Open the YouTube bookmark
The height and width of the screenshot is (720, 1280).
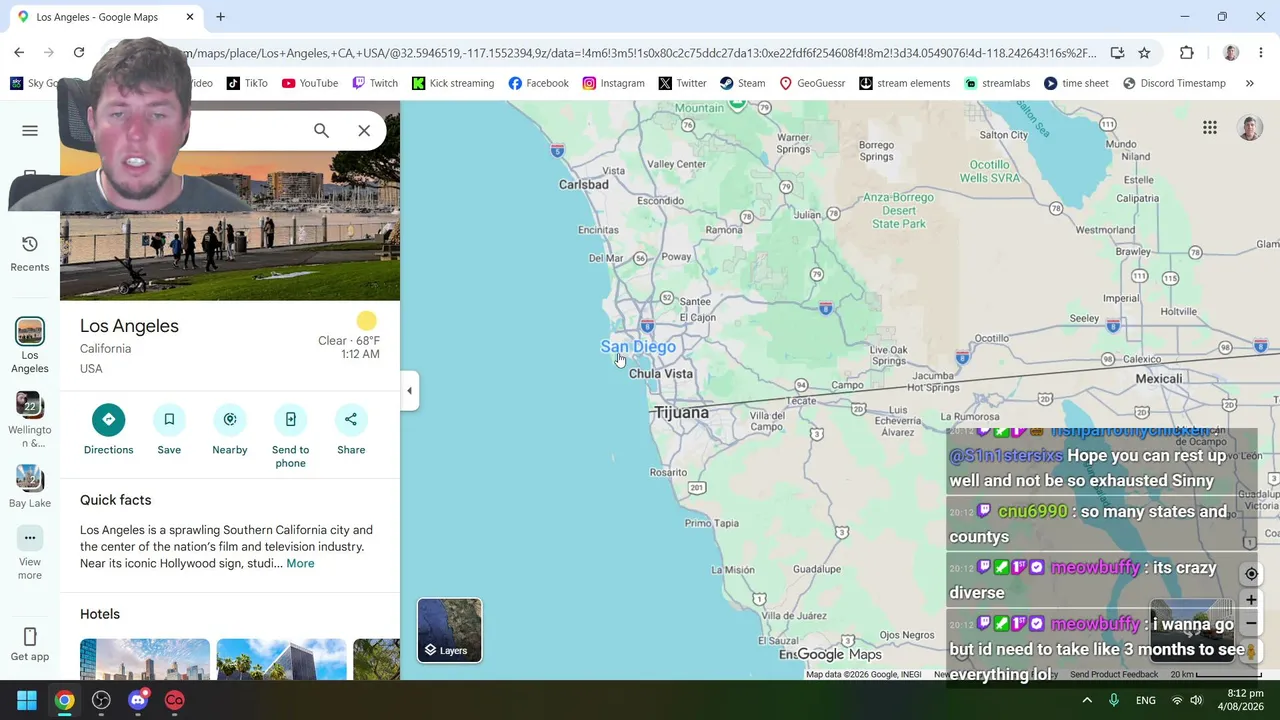click(x=310, y=83)
